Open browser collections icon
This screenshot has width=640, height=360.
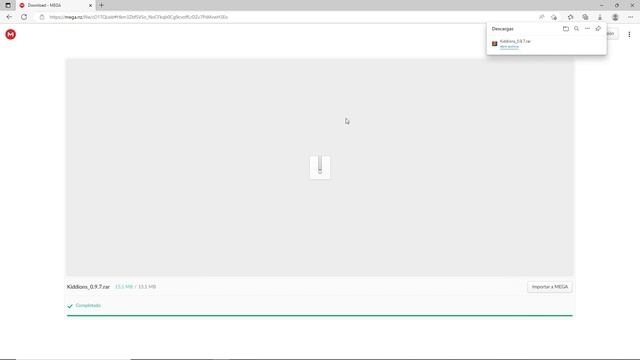coord(585,17)
